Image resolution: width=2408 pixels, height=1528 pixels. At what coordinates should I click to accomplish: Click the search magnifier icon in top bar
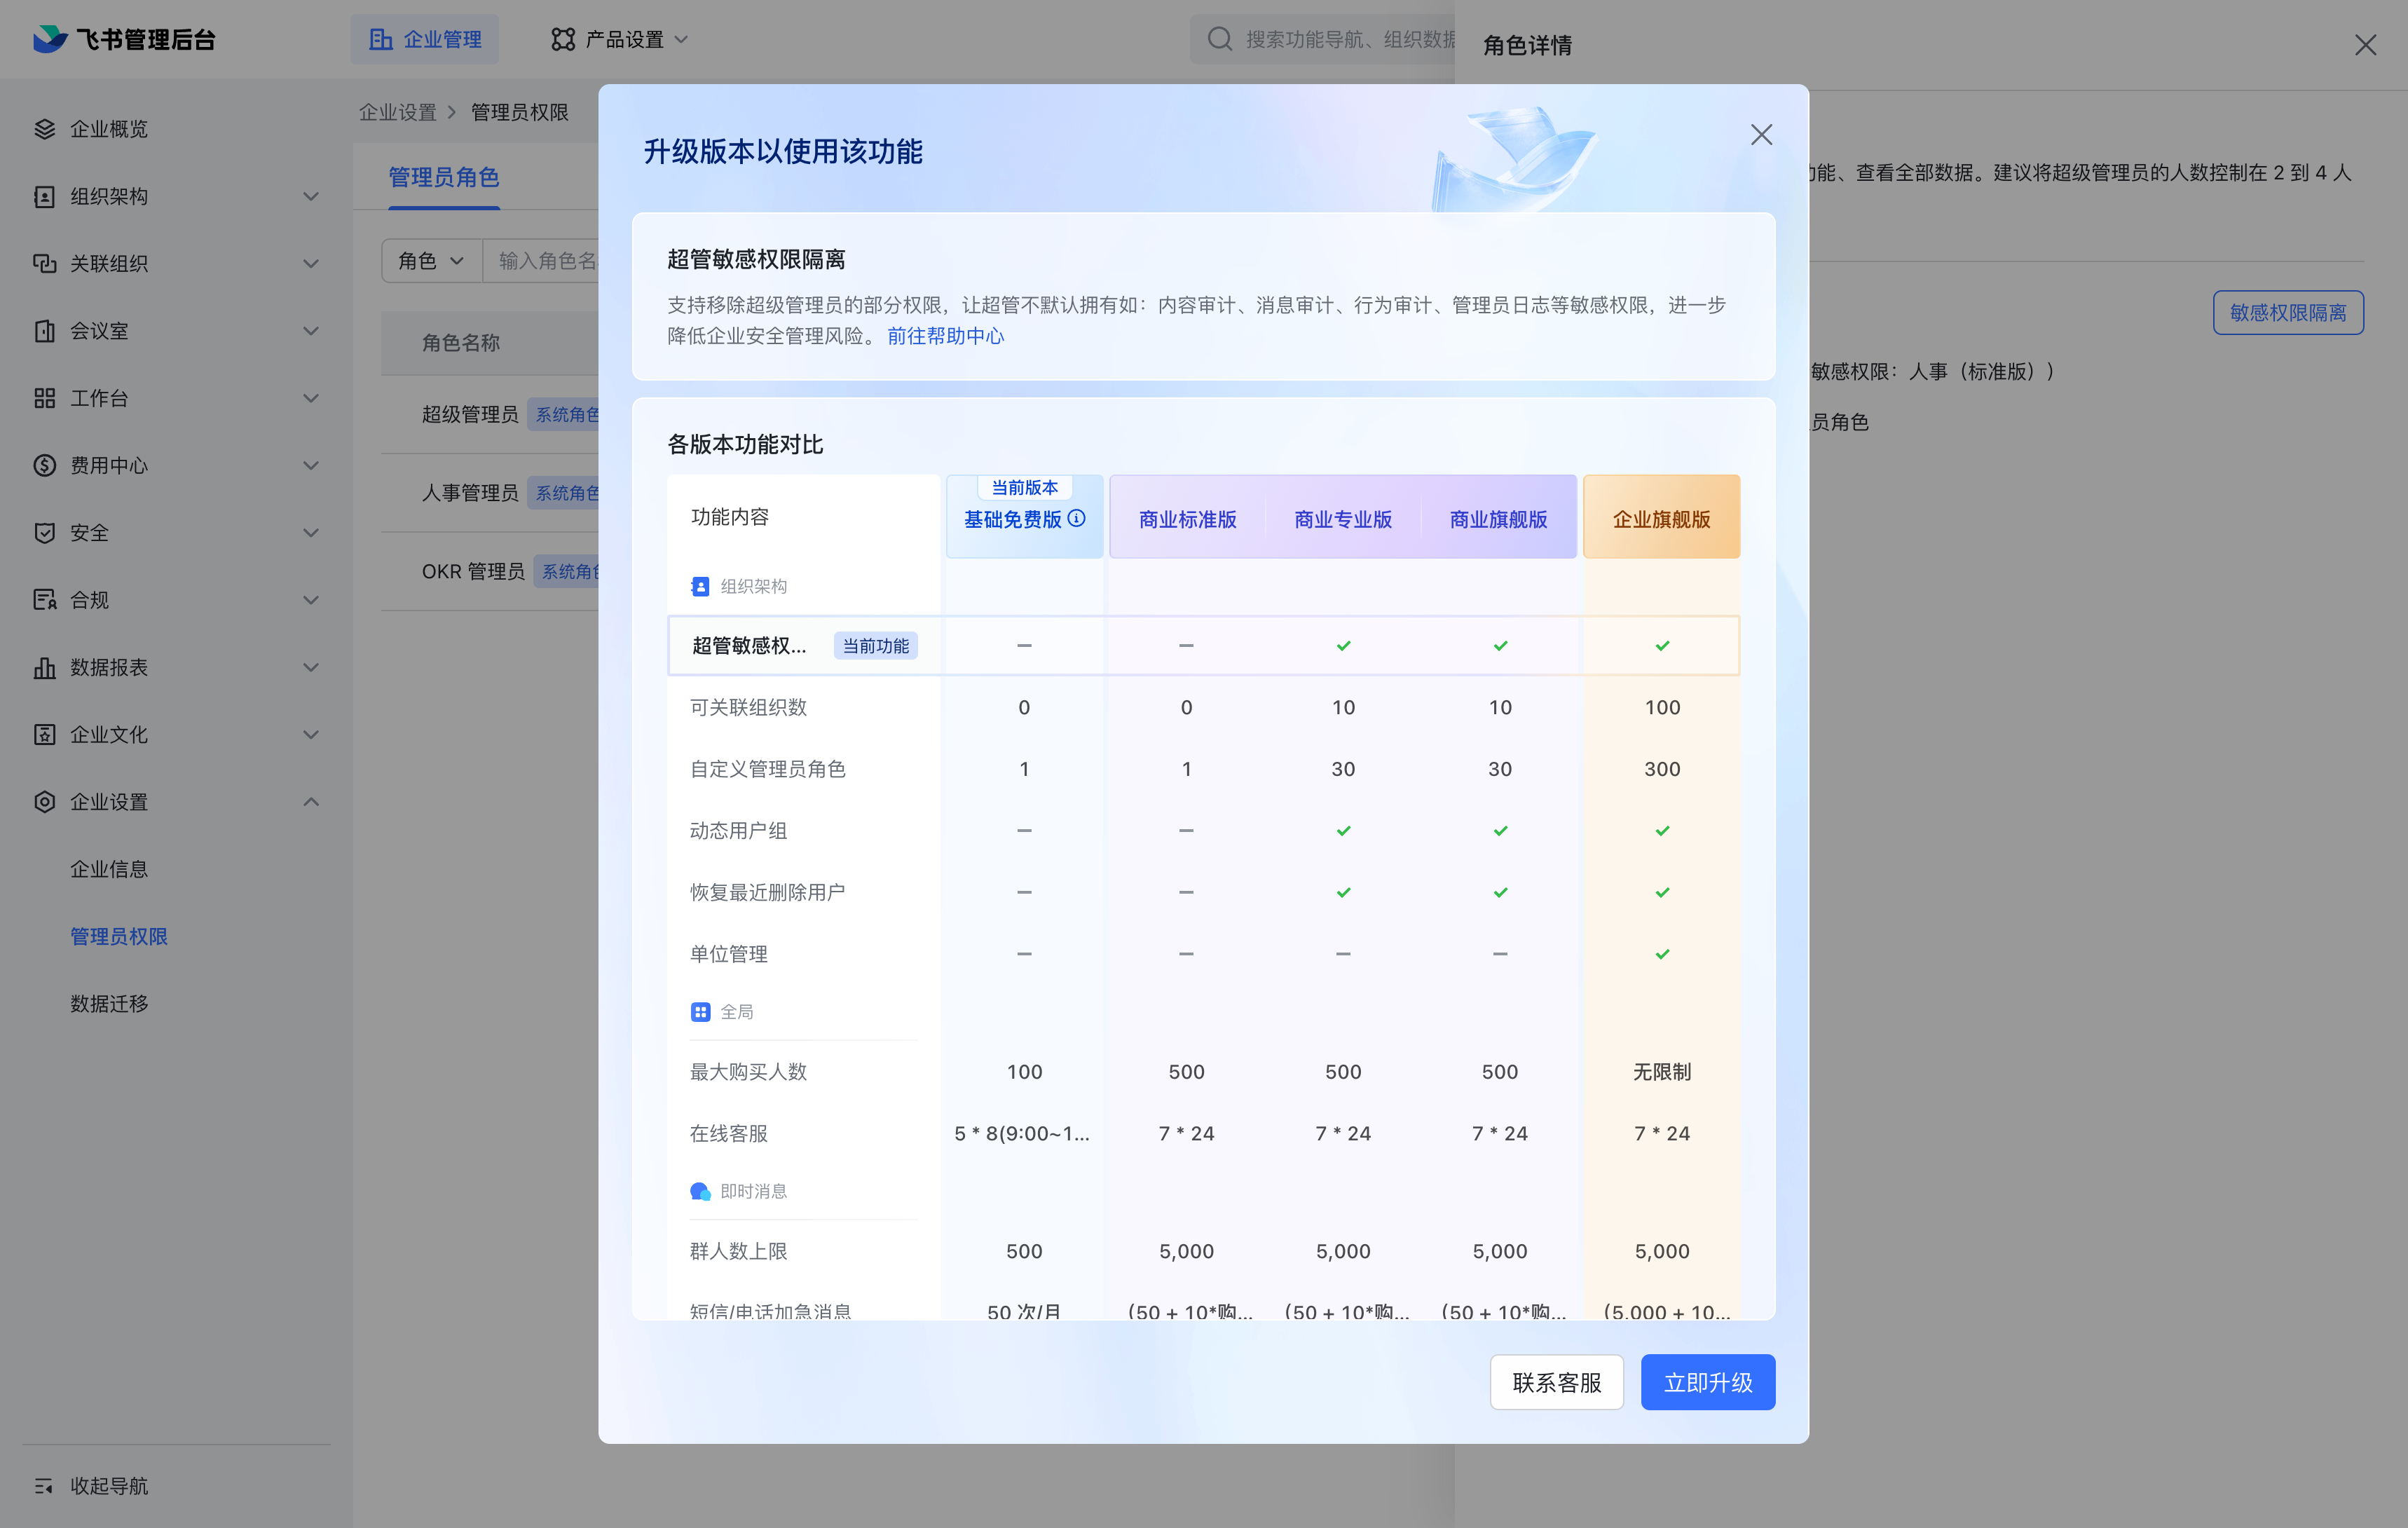click(1219, 39)
